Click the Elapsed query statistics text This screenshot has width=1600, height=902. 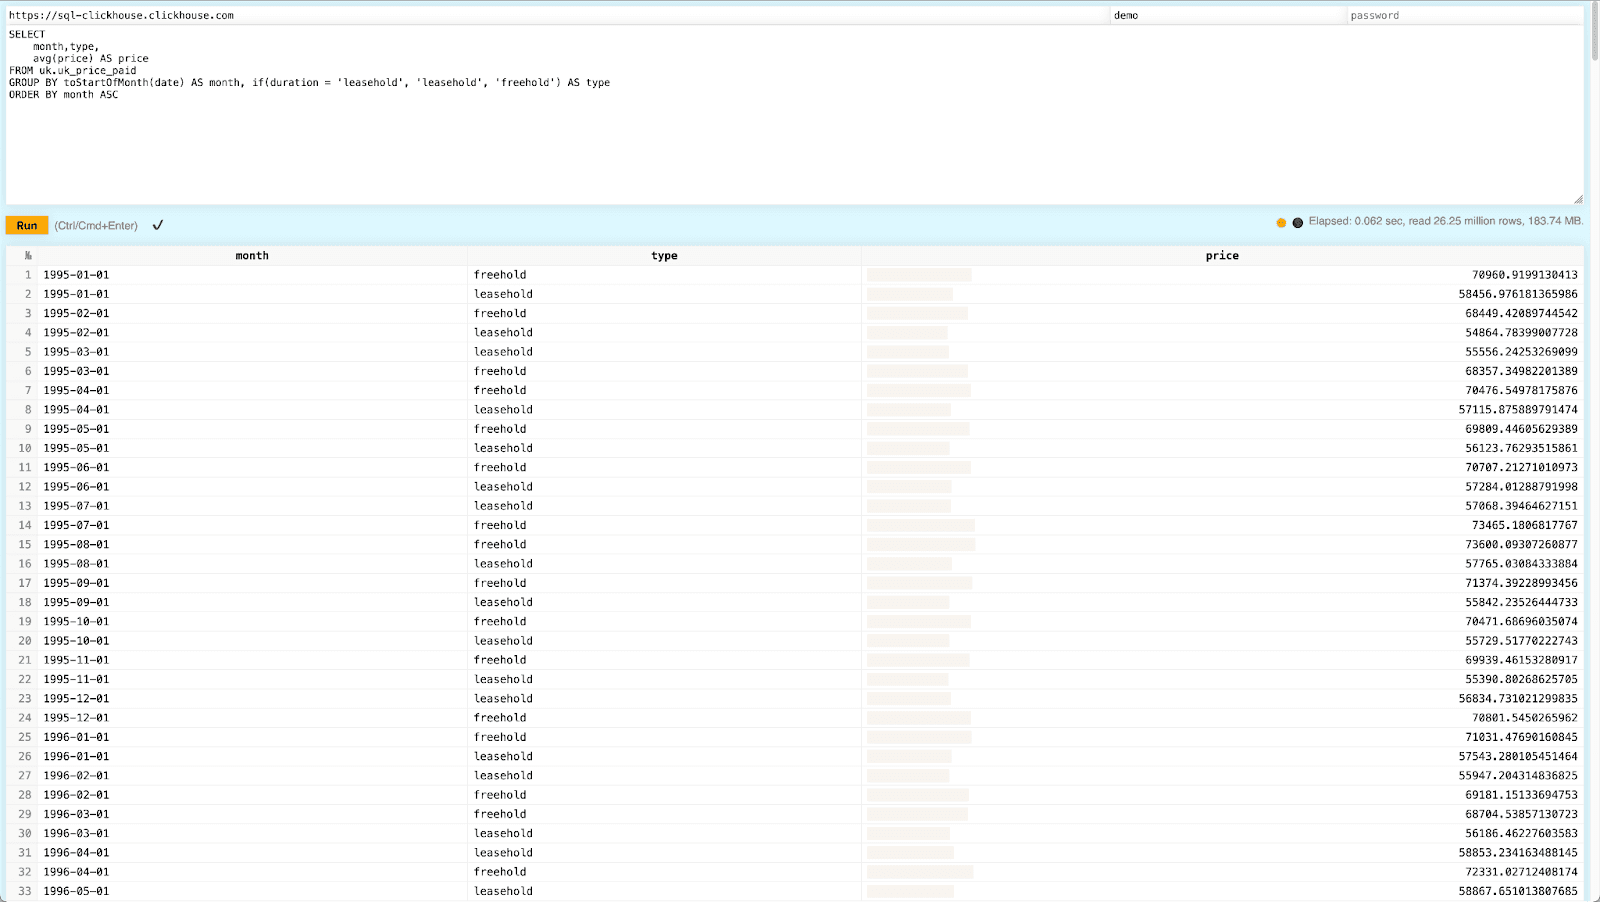pyautogui.click(x=1446, y=221)
